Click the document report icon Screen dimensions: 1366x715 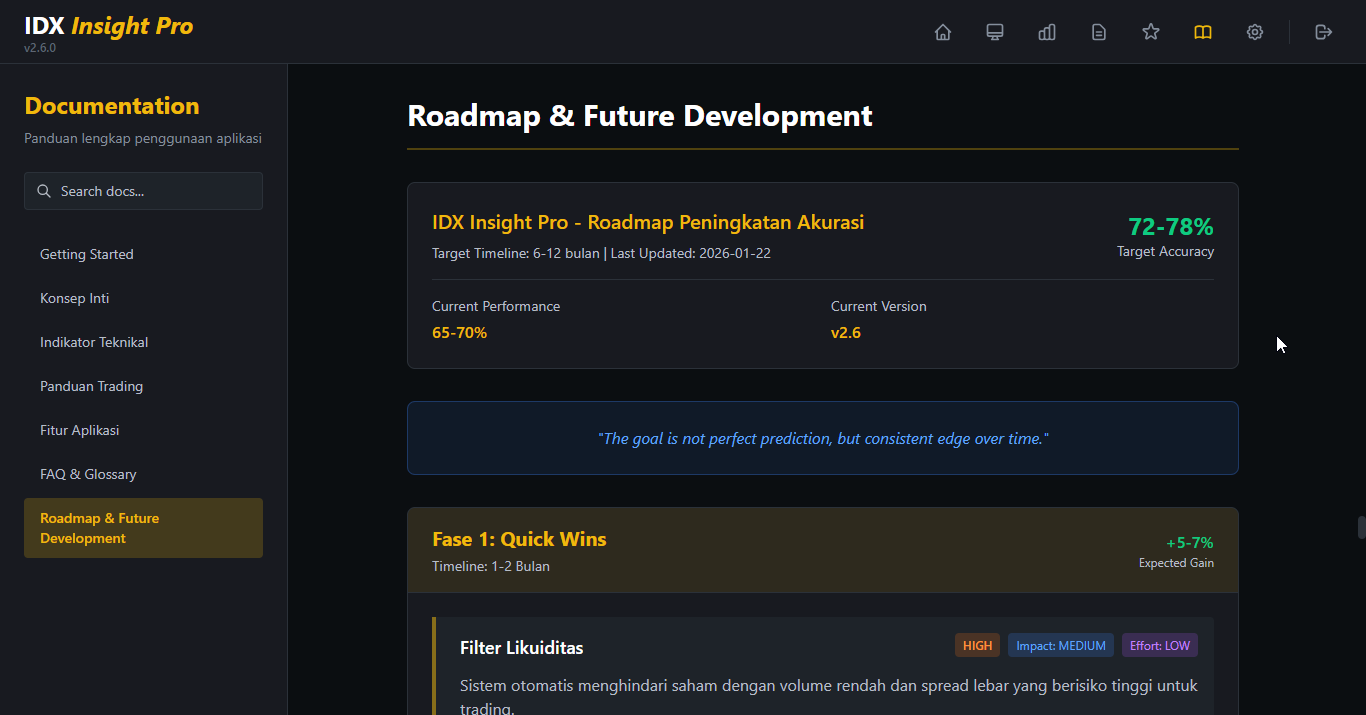pos(1099,32)
